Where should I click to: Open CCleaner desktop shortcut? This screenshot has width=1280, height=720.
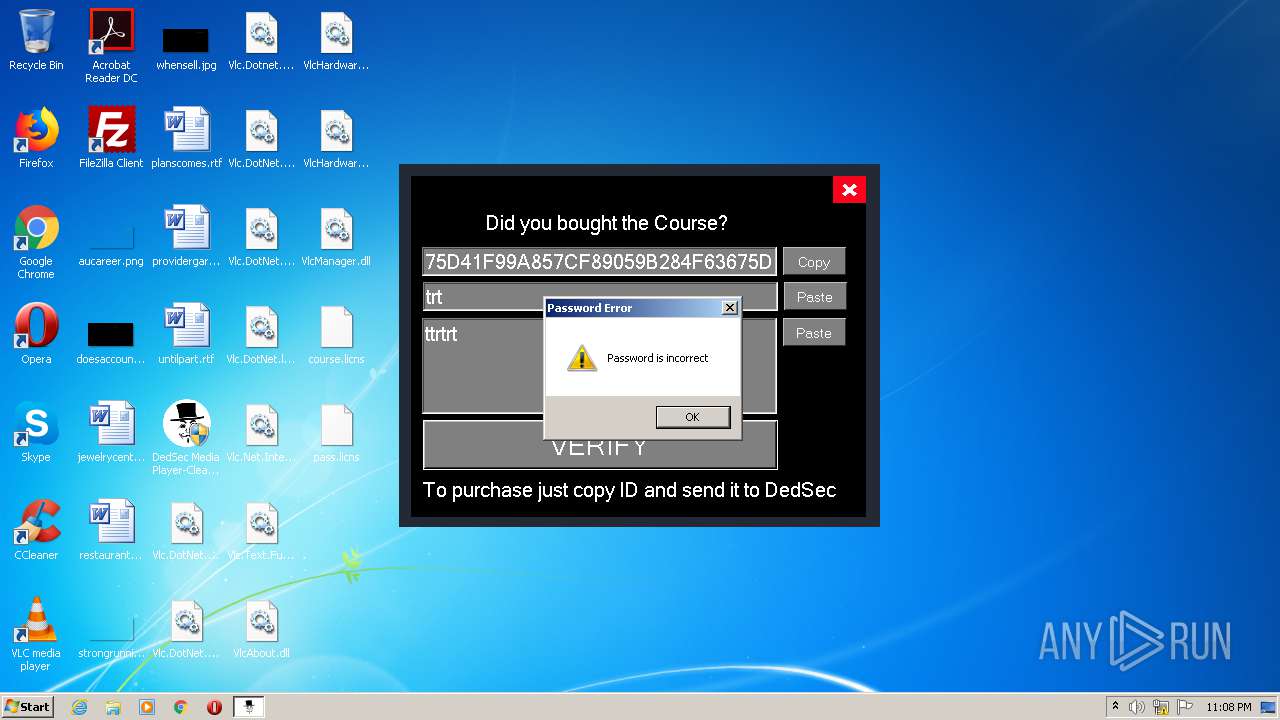[36, 531]
